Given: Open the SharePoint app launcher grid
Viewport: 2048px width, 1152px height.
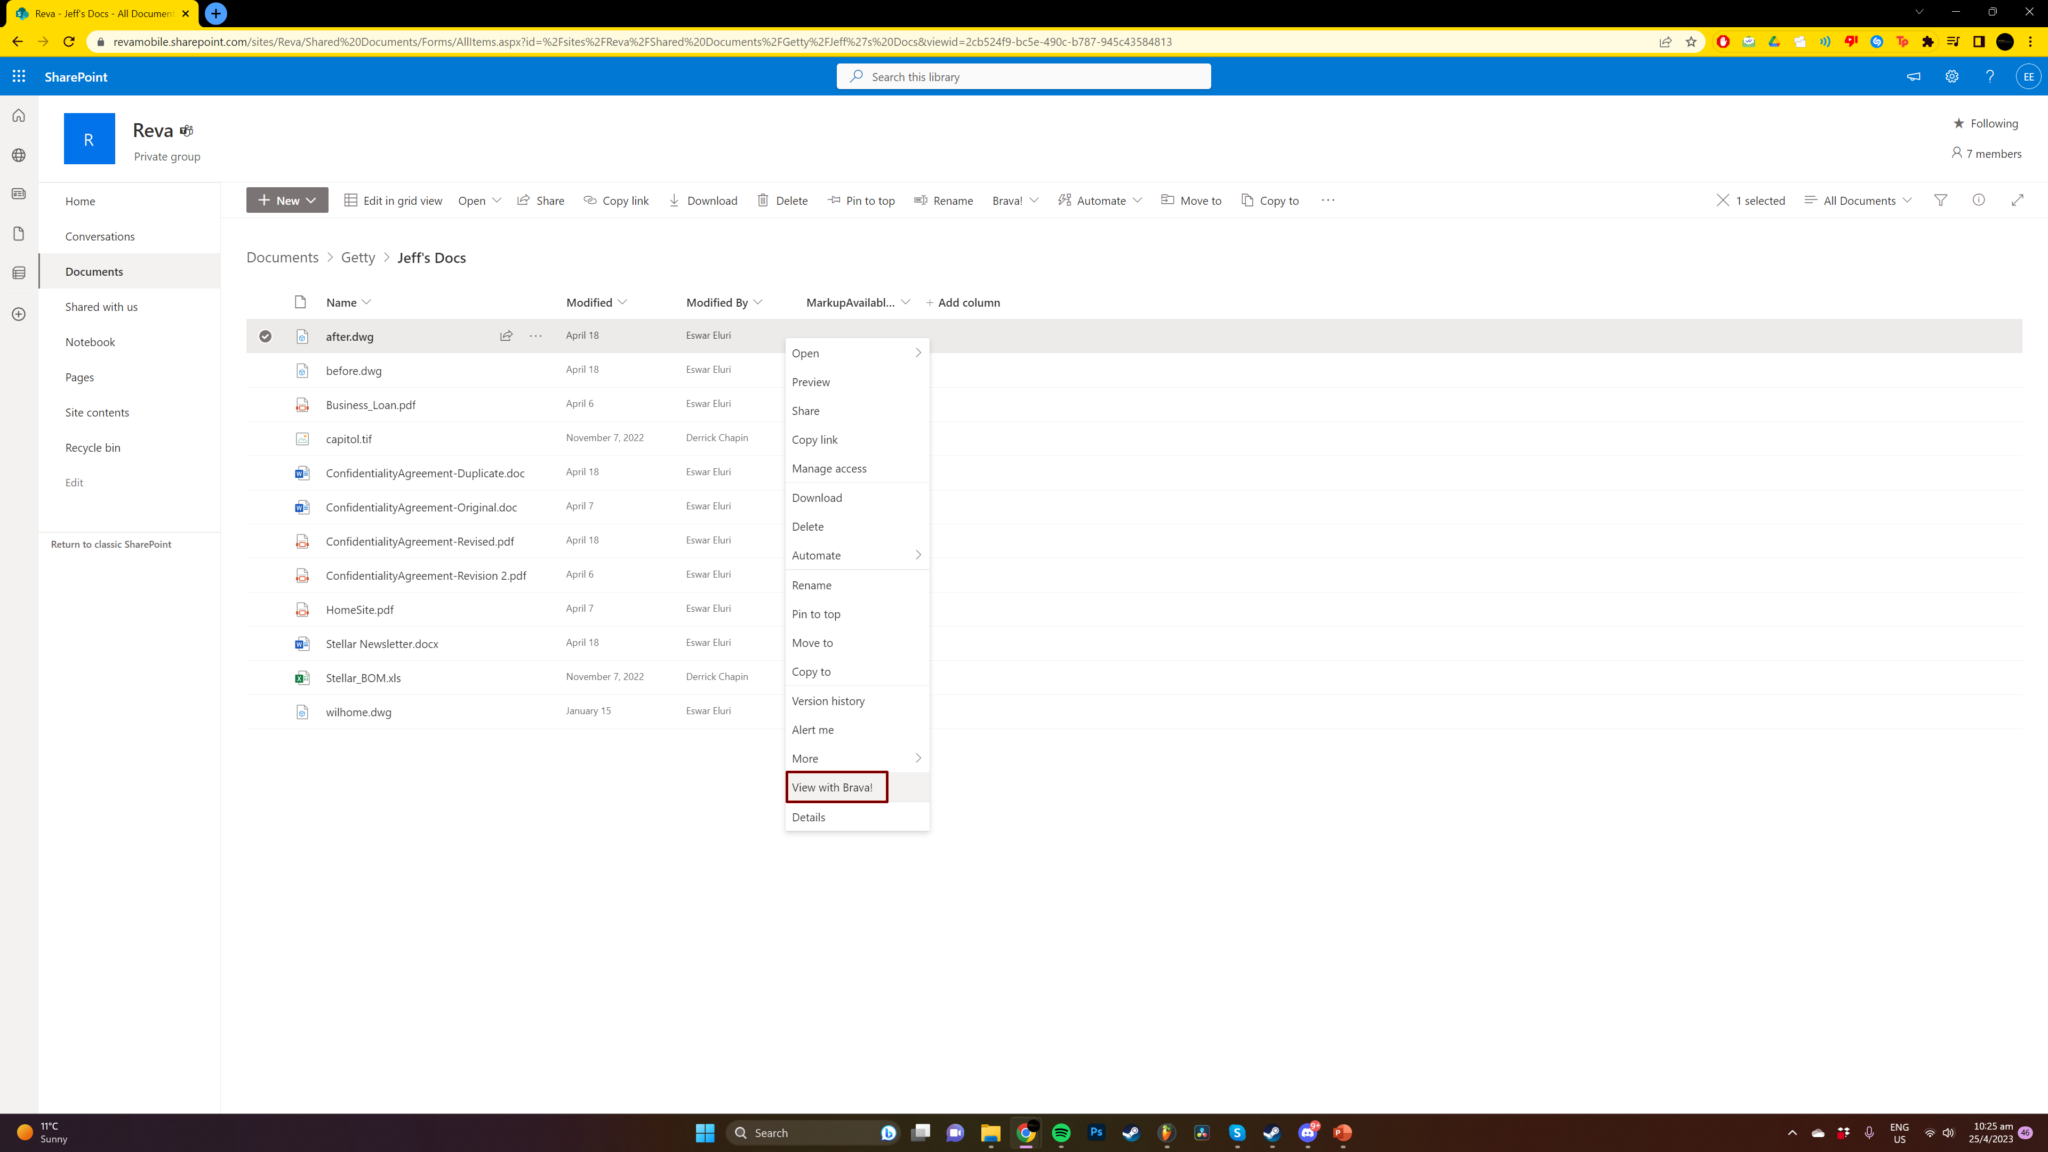Looking at the screenshot, I should (x=19, y=76).
